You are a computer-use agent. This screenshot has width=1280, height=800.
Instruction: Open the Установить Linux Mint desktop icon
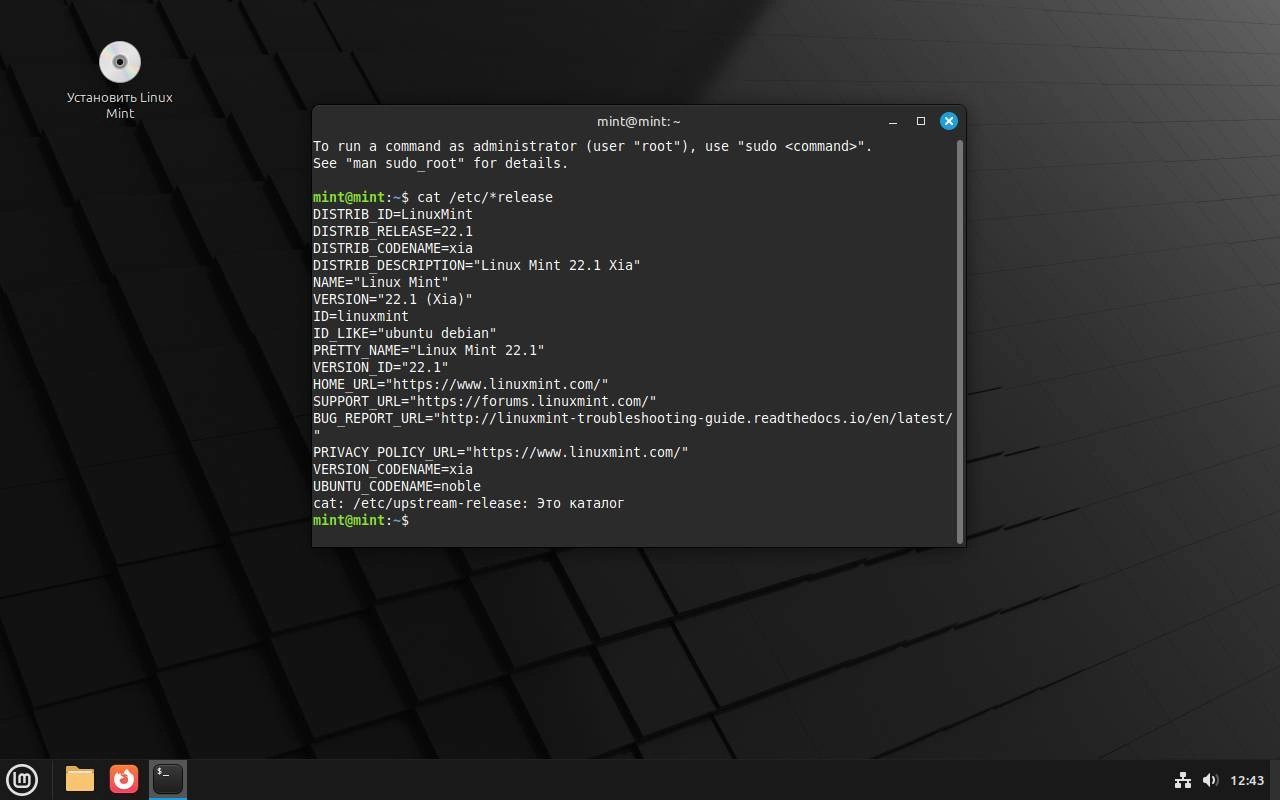120,80
